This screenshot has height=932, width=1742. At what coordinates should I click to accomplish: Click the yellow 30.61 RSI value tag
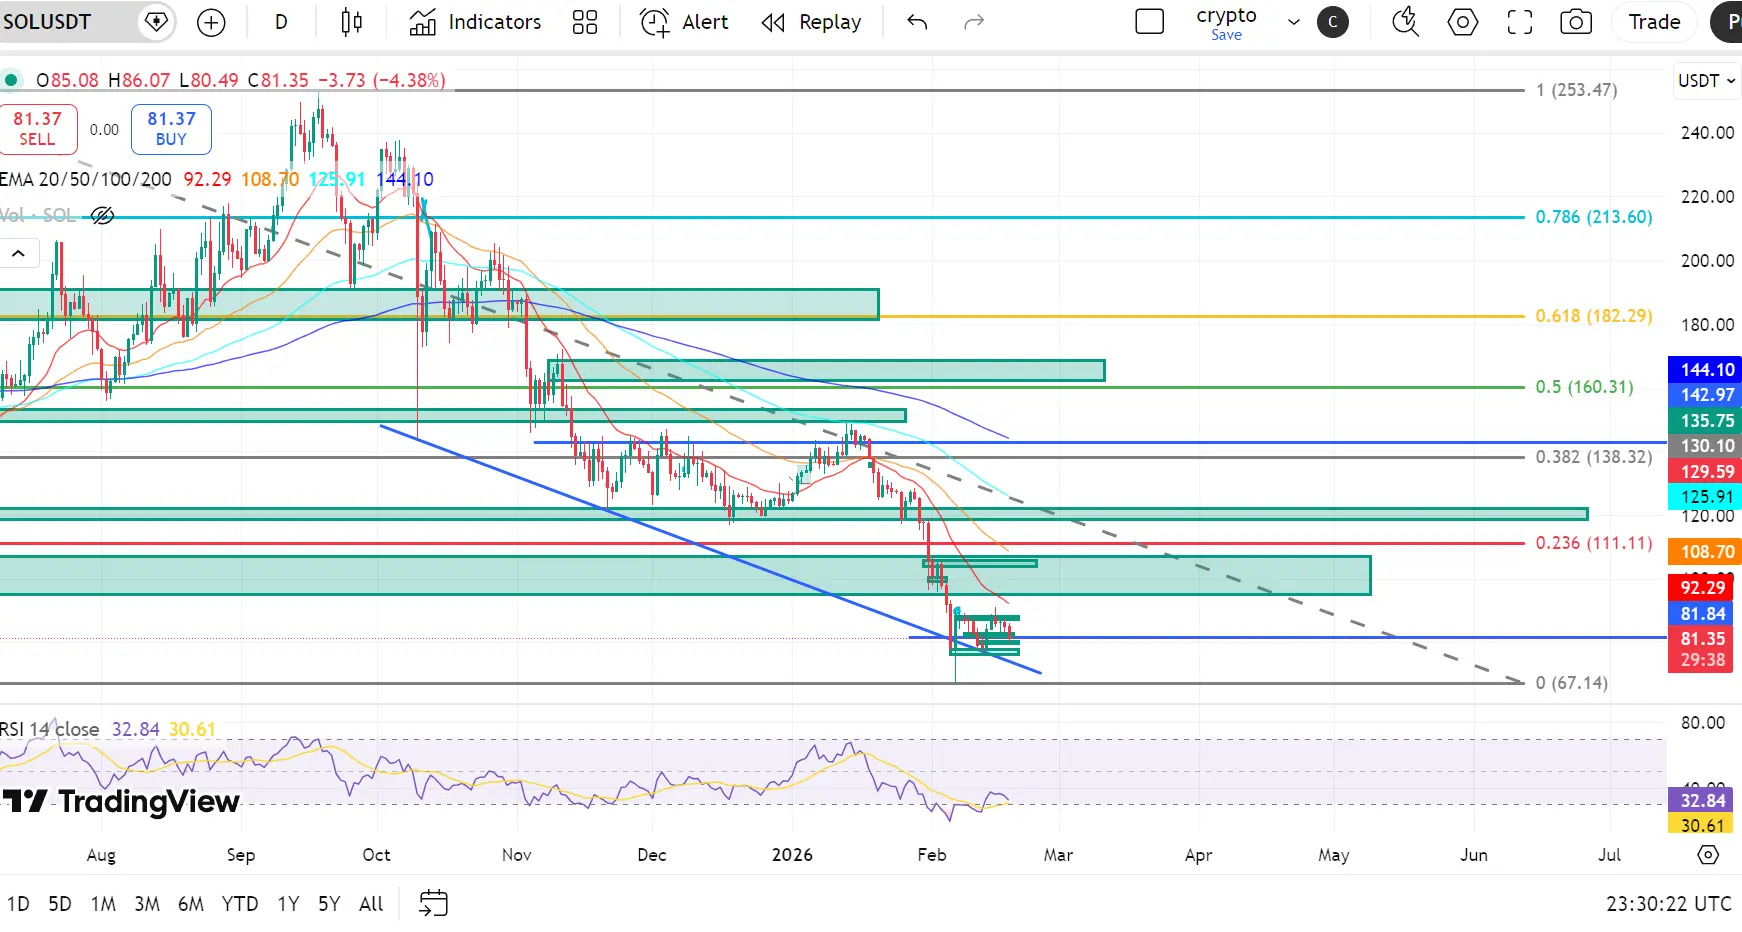(1703, 825)
